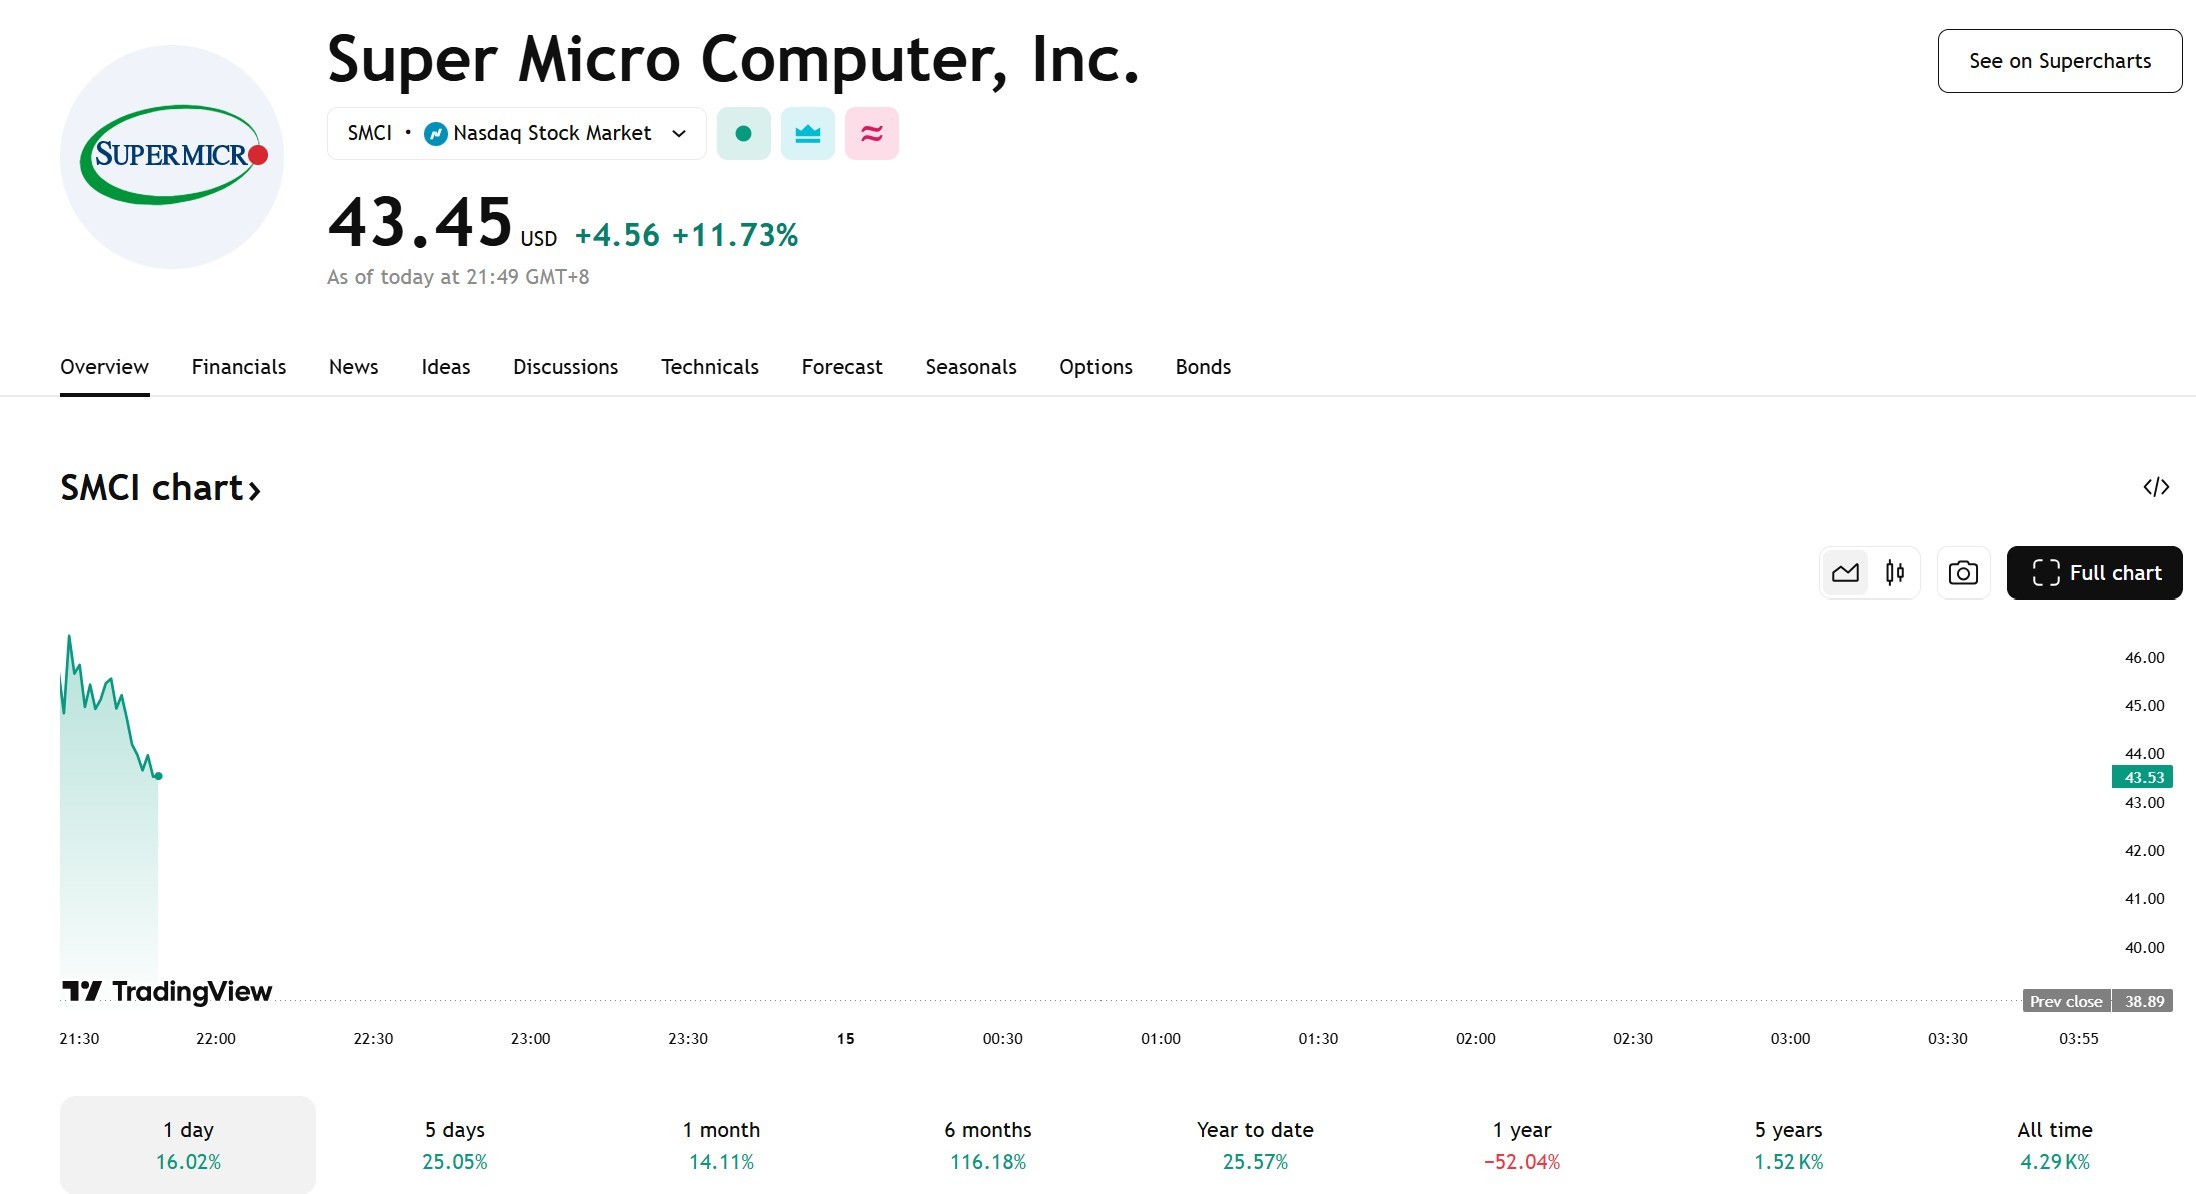
Task: Open the Technicals tab
Action: tap(710, 367)
